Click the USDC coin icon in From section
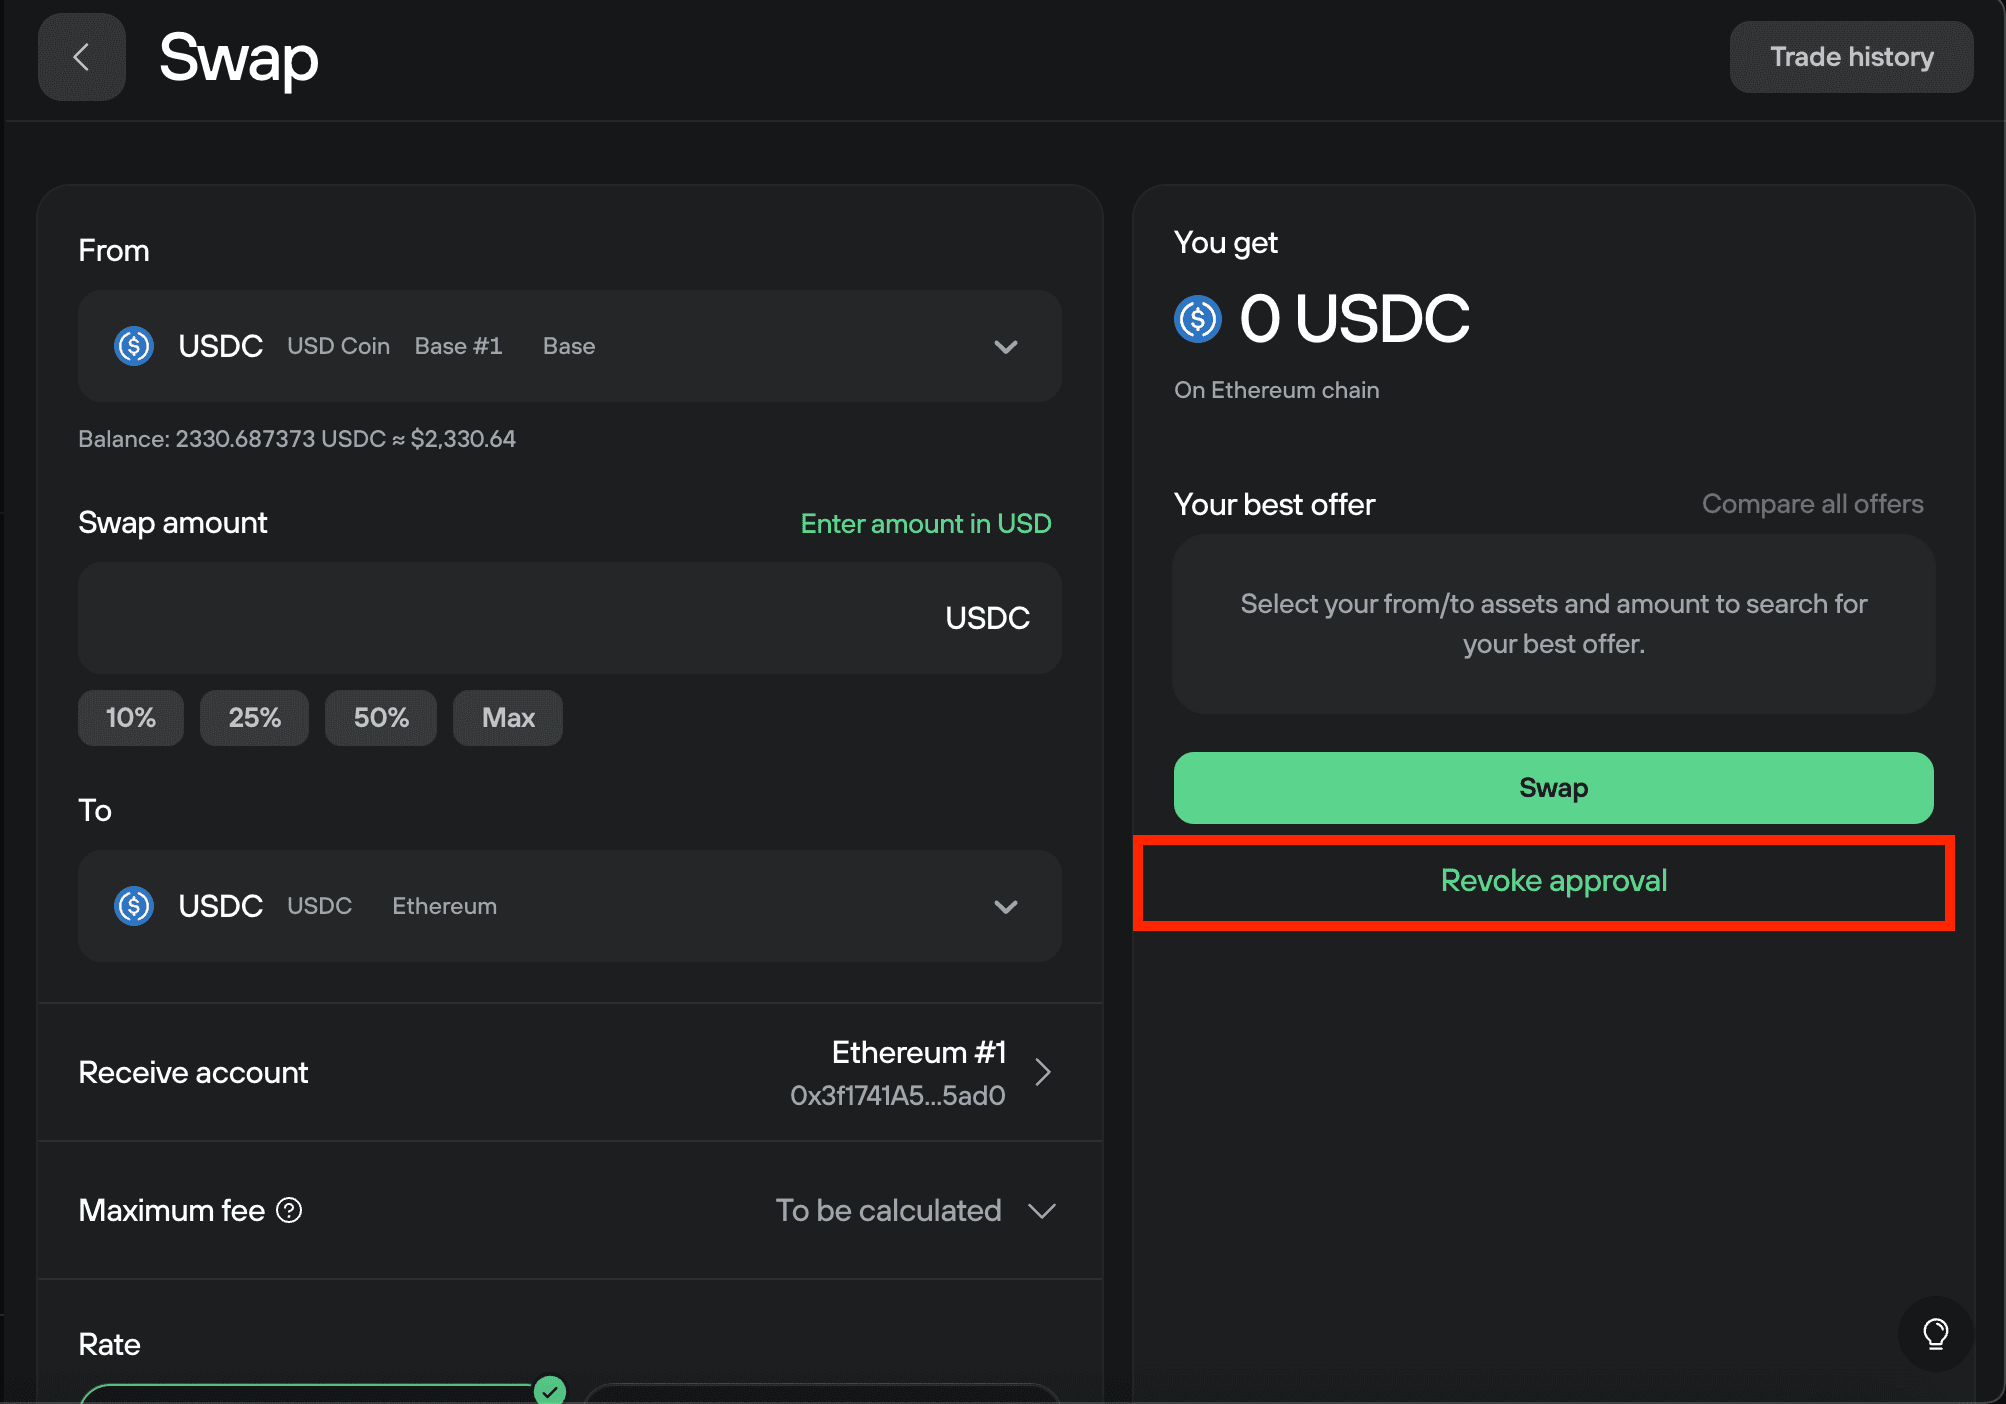Viewport: 2006px width, 1404px height. tap(133, 346)
